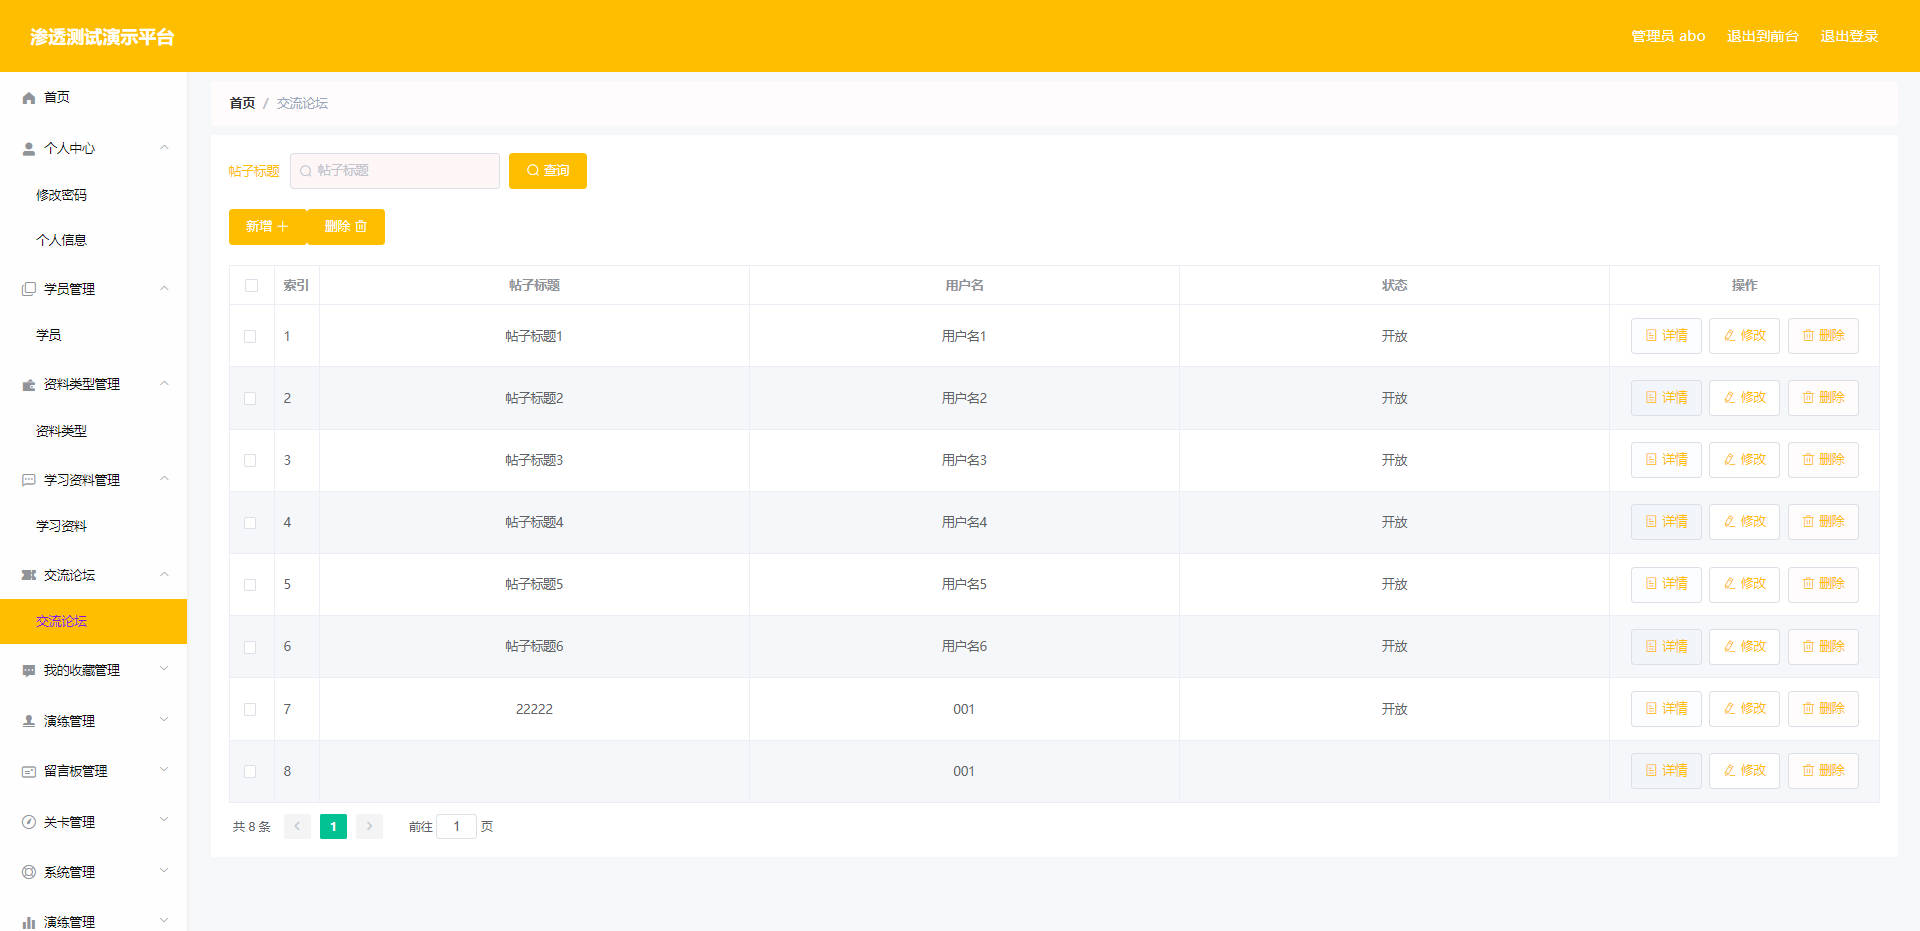Click 详情 for row 帖子标题2

tap(1666, 398)
